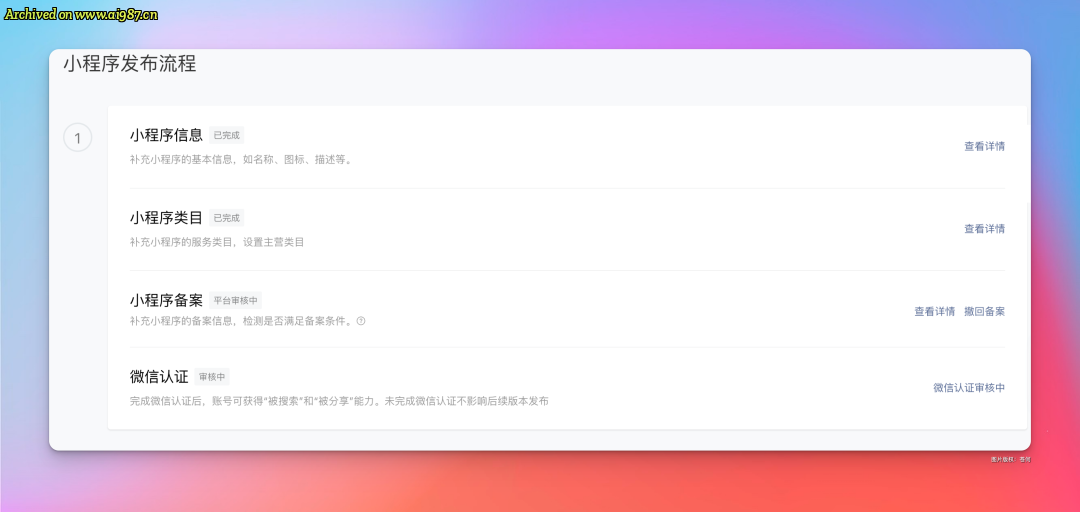Open 查看详情 for 小程序类目
The height and width of the screenshot is (512, 1080).
pyautogui.click(x=984, y=229)
